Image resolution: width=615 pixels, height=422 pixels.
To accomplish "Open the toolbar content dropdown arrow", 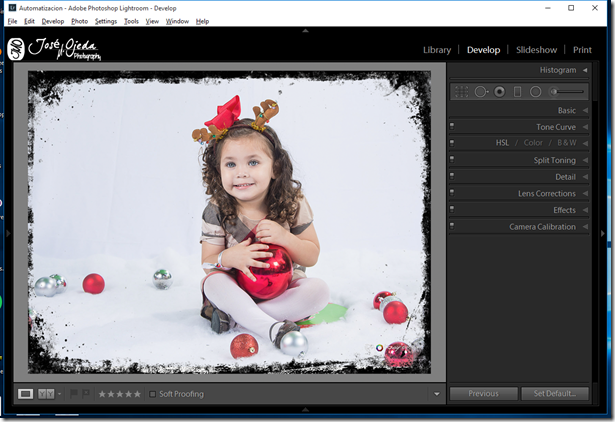I will (437, 394).
